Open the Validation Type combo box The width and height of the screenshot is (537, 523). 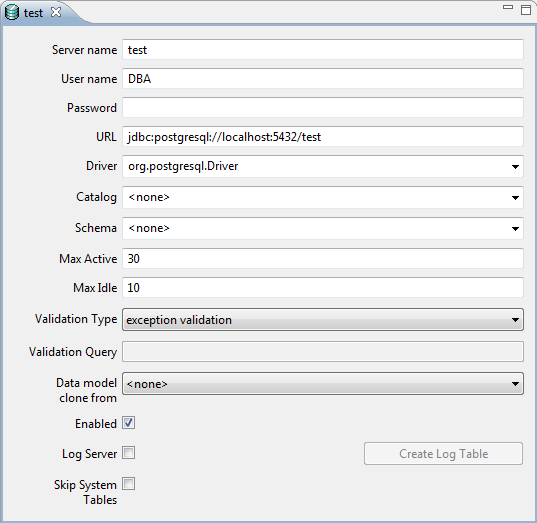pos(323,320)
